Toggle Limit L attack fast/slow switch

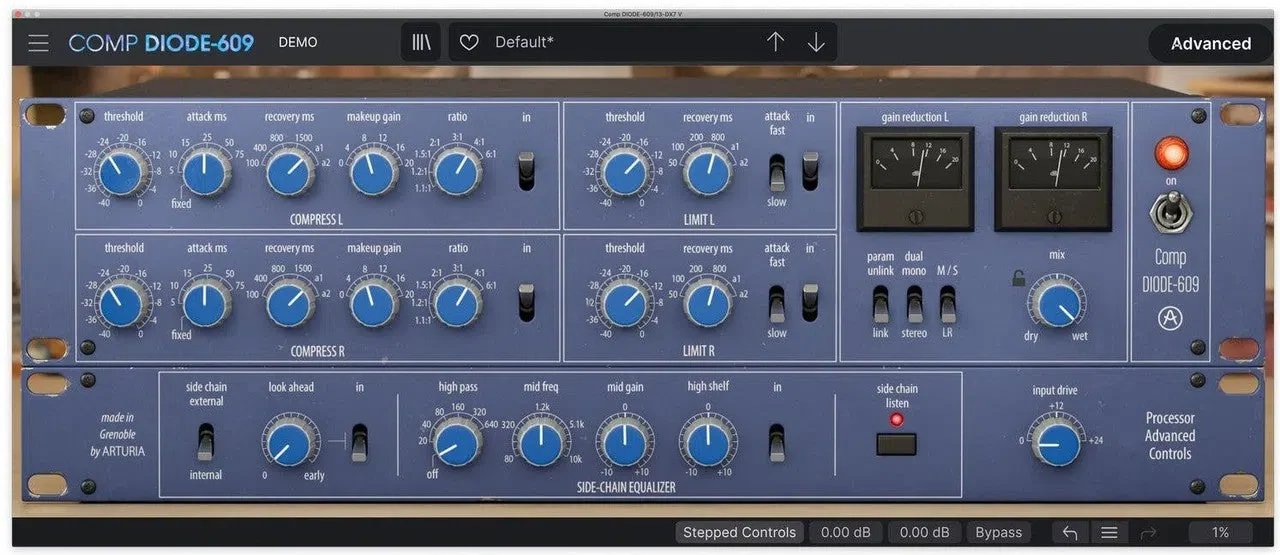pyautogui.click(x=777, y=172)
